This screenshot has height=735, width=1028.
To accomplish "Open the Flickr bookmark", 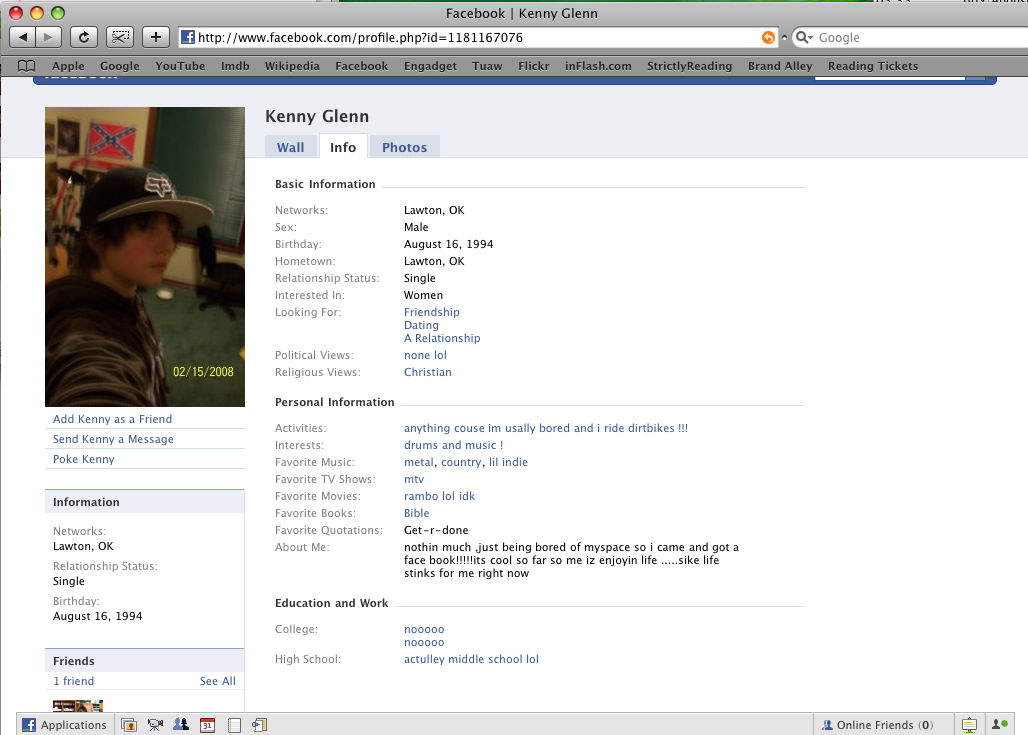I will click(534, 66).
